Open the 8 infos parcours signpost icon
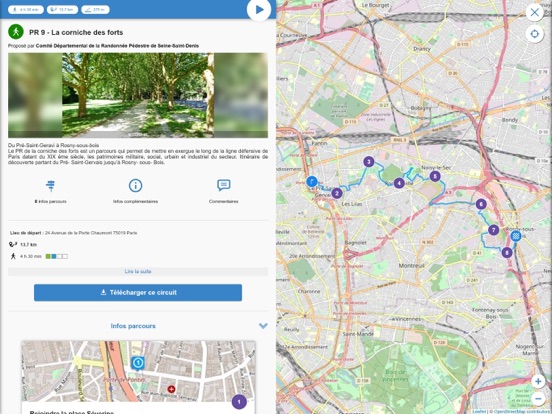This screenshot has height=414, width=552. (x=51, y=186)
